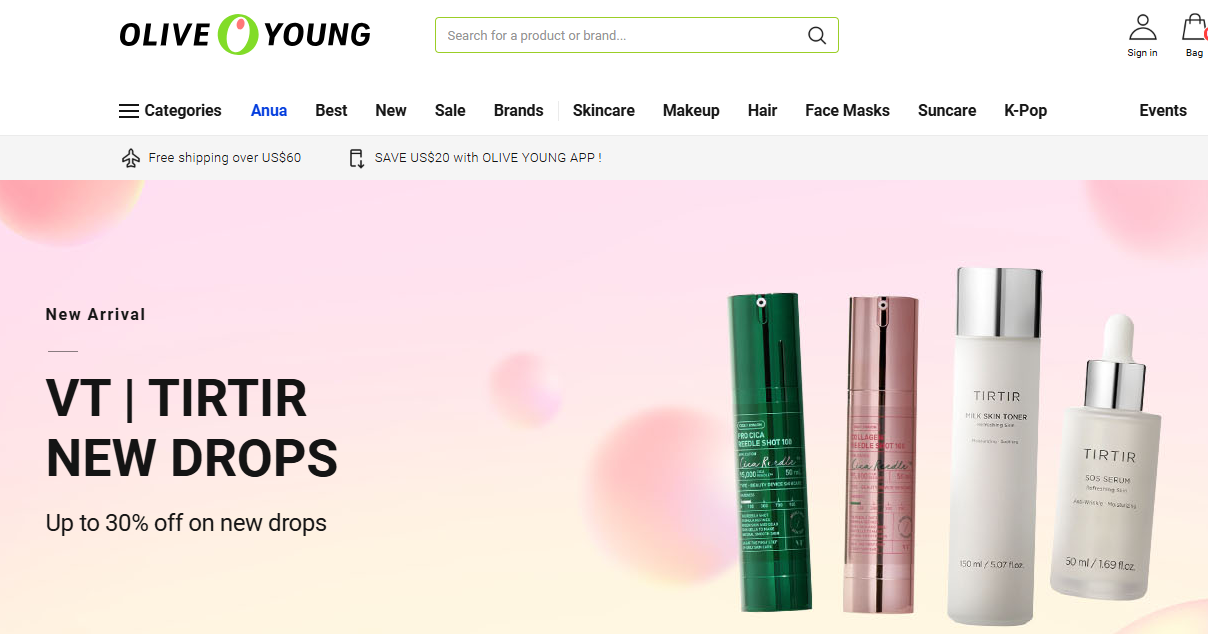Viewport: 1208px width, 634px height.
Task: Select Skincare in the navigation bar
Action: click(603, 111)
